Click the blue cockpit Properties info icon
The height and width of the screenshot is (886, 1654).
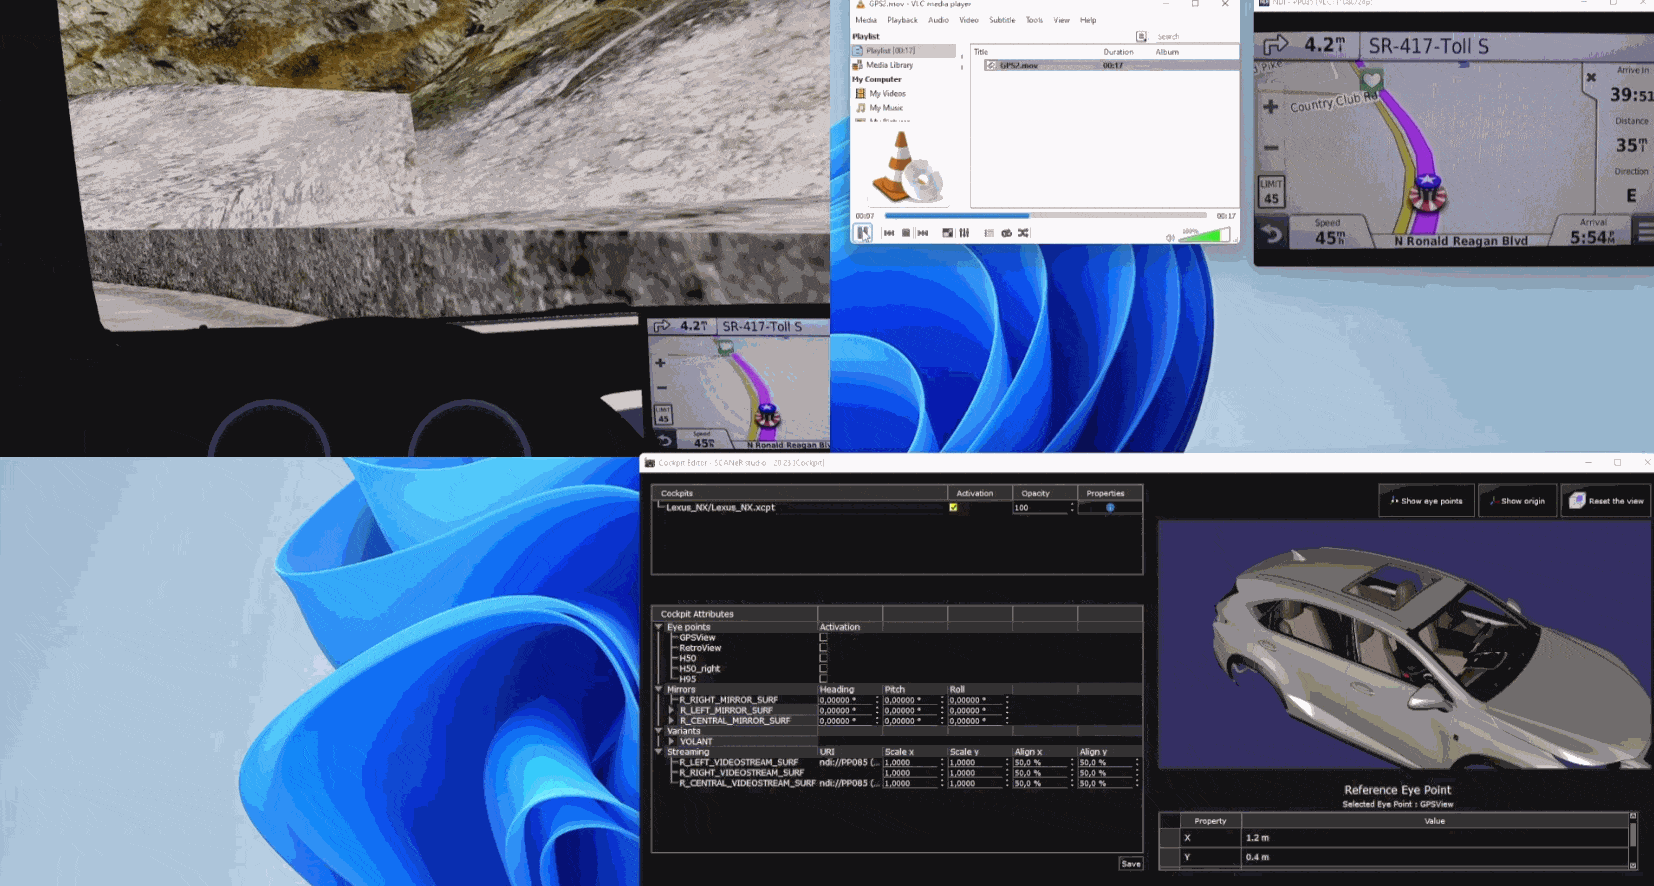(x=1110, y=508)
